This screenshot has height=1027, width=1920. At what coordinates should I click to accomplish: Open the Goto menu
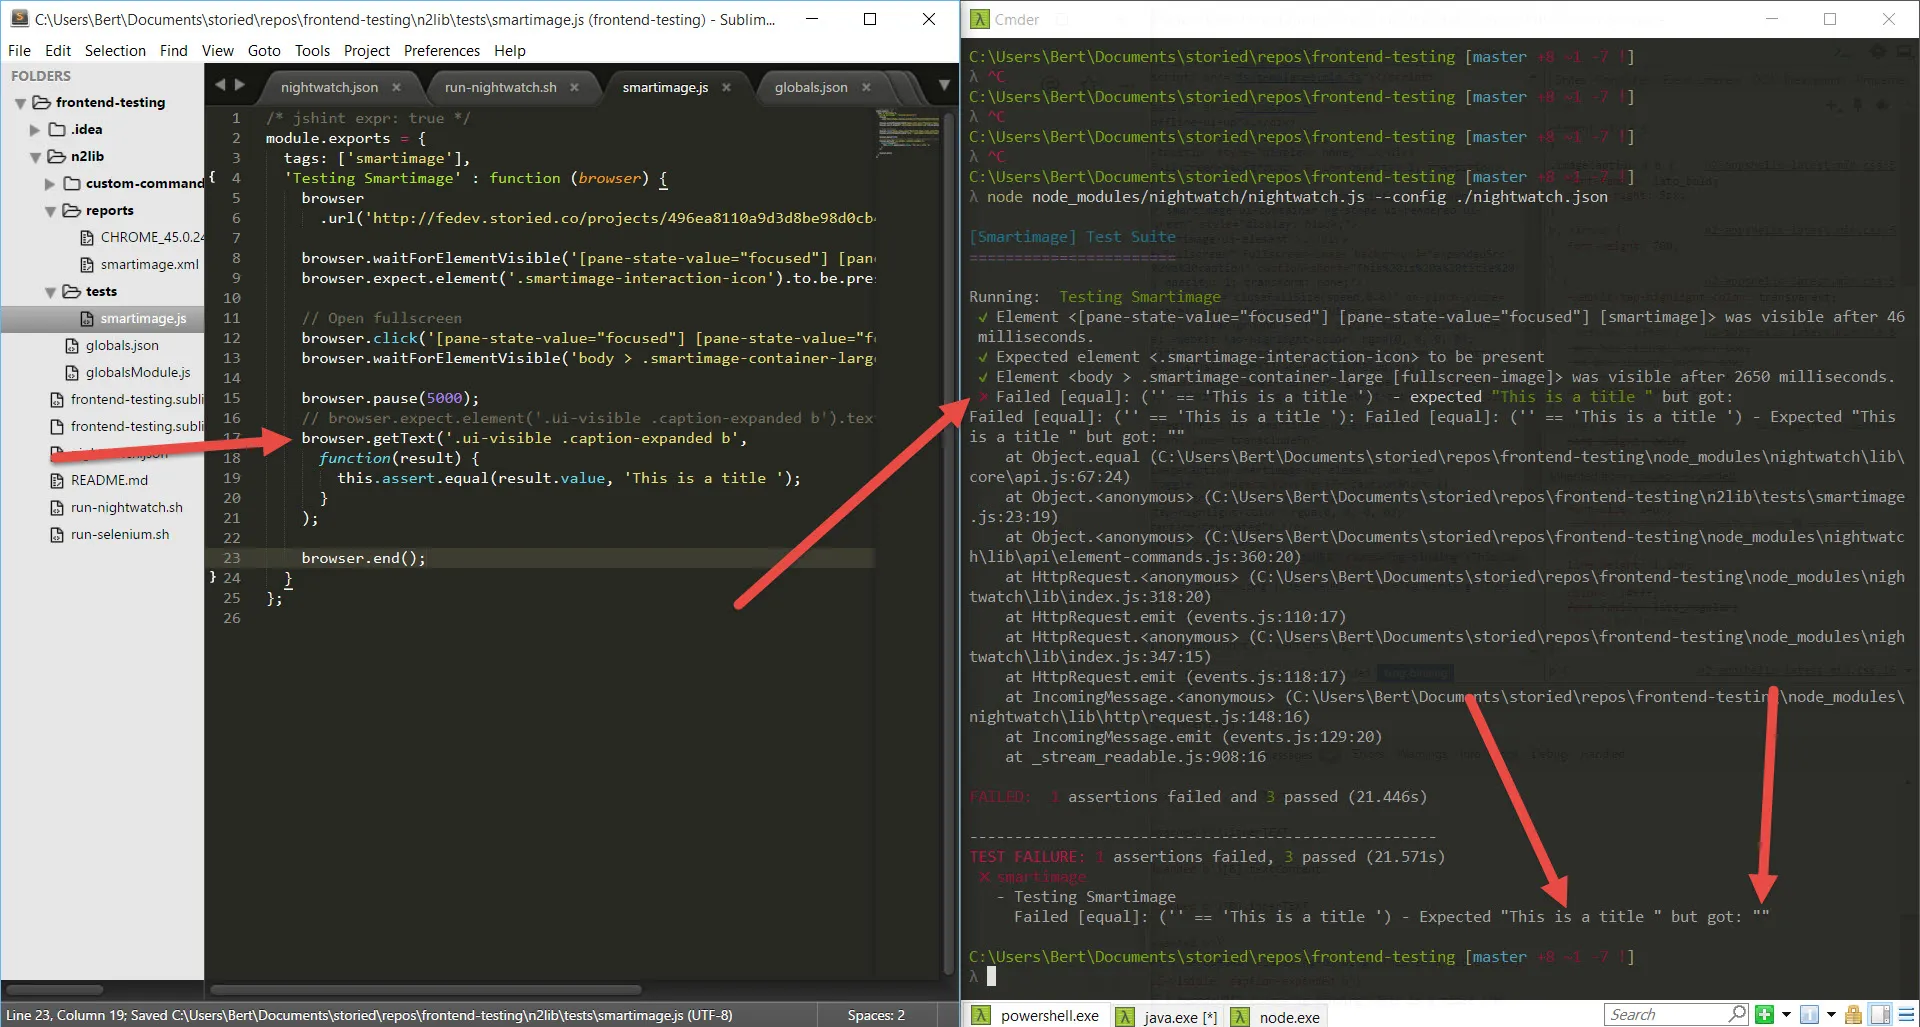click(x=264, y=50)
